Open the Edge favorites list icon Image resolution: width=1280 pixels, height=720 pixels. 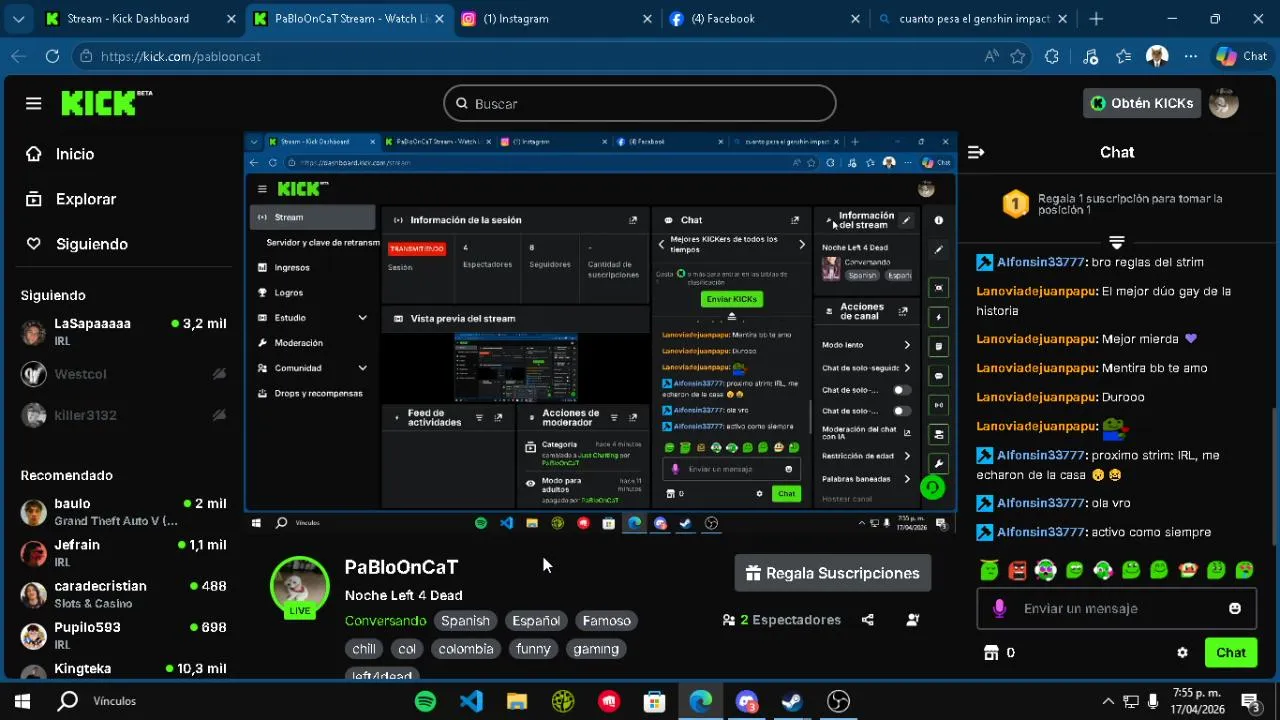pyautogui.click(x=1124, y=56)
